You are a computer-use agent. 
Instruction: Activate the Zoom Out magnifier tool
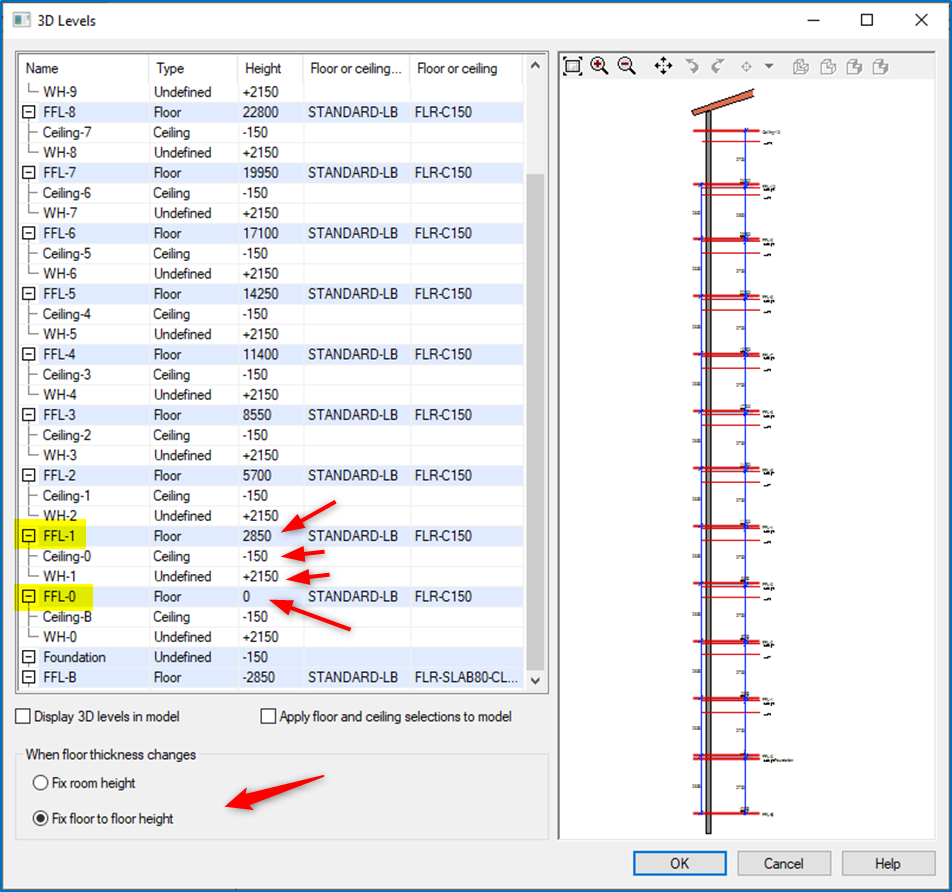tap(627, 66)
